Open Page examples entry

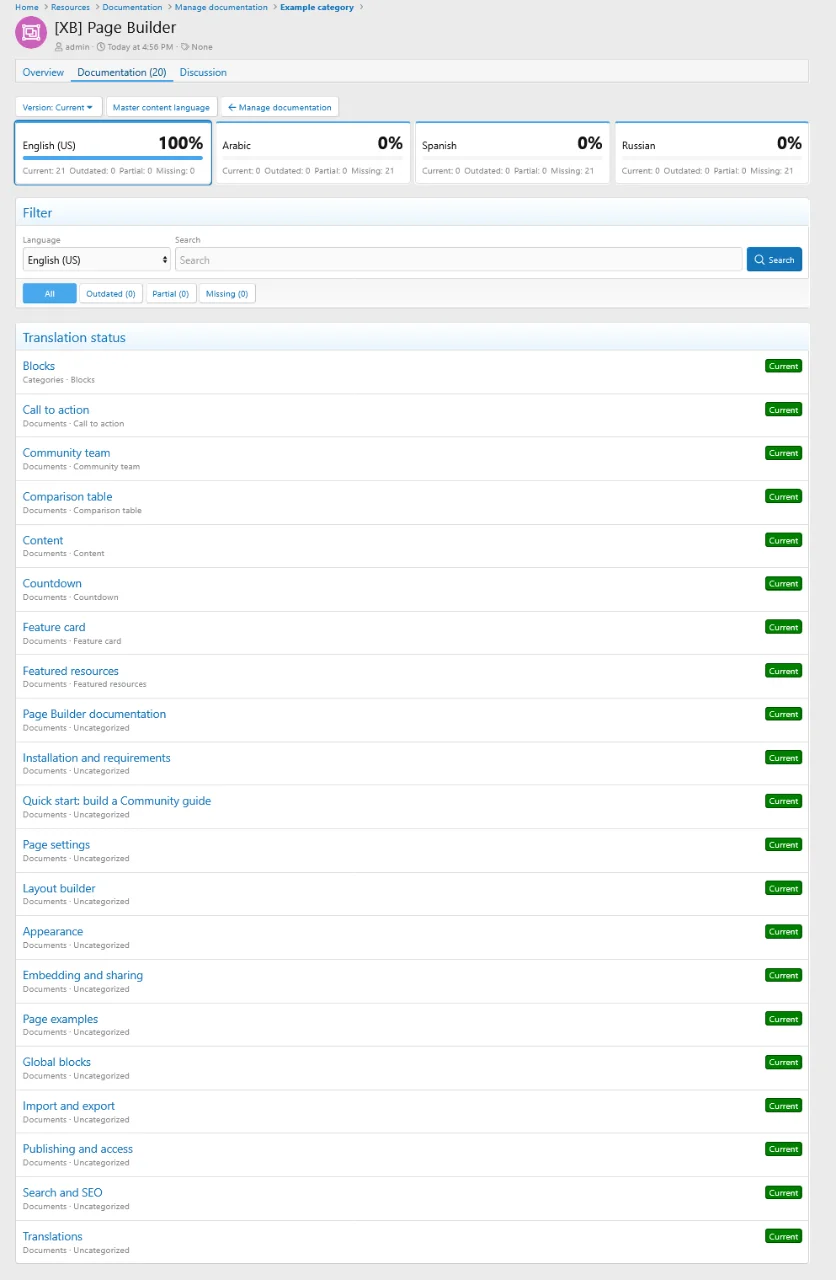(60, 1019)
